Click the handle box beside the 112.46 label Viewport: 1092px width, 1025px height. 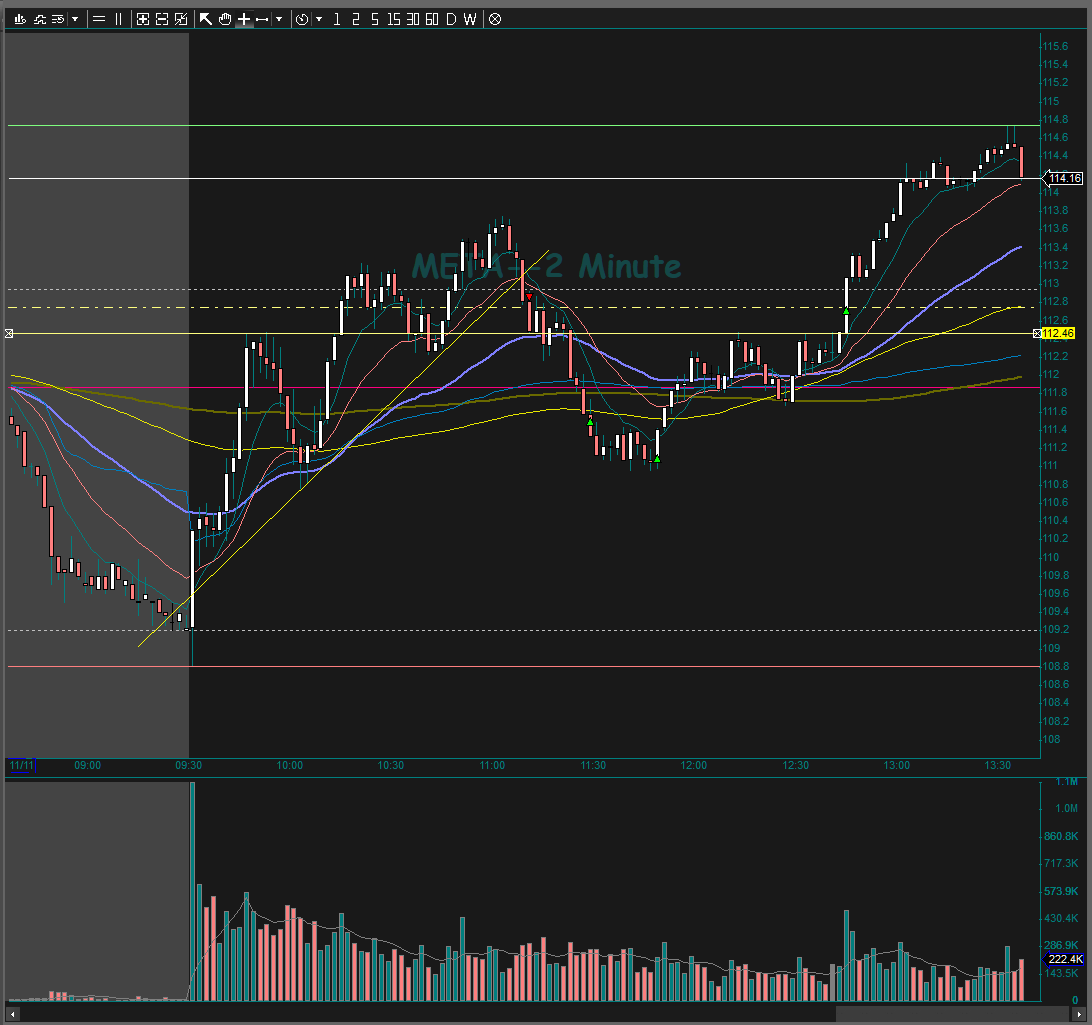click(1037, 334)
